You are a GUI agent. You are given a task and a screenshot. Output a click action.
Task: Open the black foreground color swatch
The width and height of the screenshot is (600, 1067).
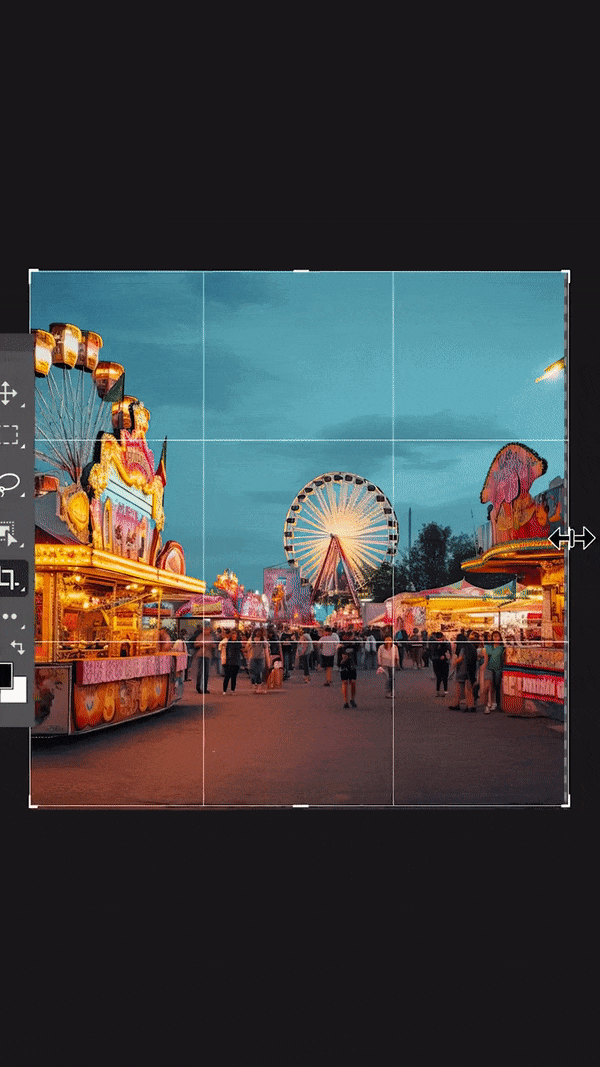point(5,674)
